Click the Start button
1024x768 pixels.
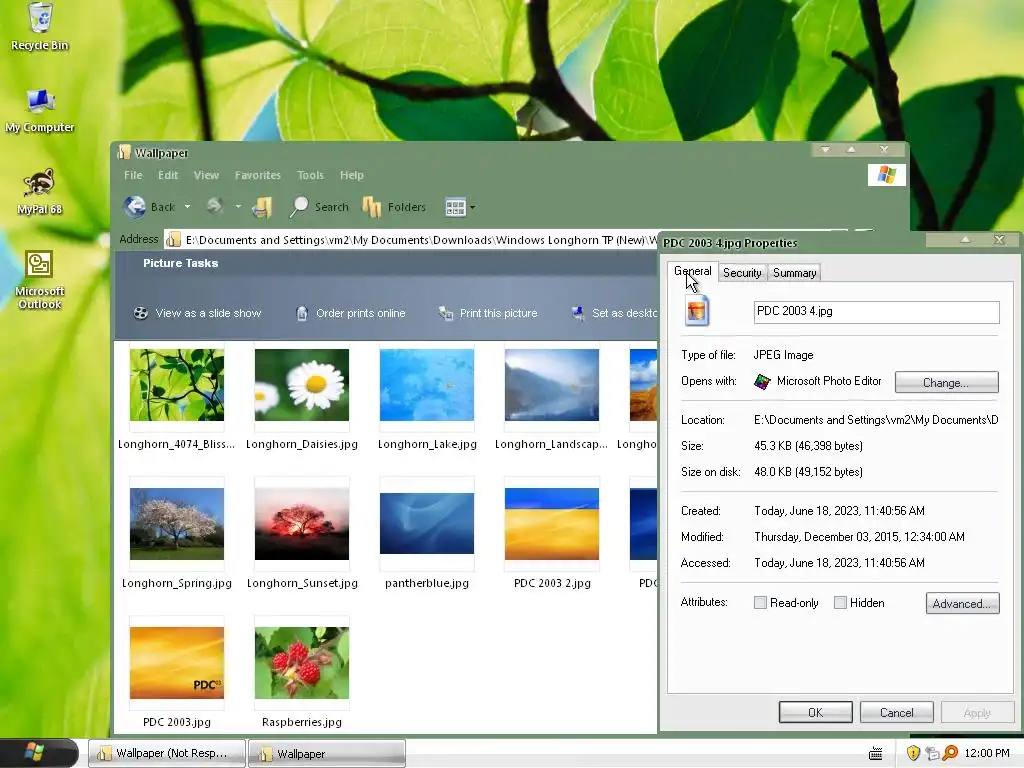(x=39, y=753)
